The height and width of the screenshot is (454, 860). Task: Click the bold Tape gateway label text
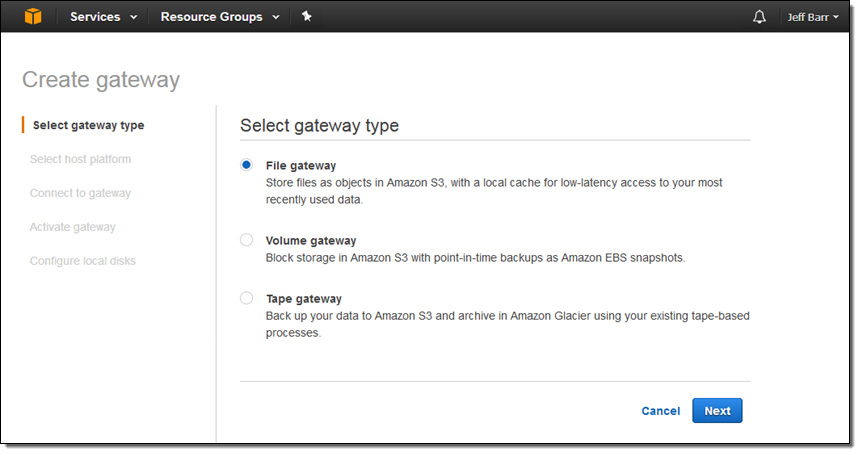tap(303, 299)
